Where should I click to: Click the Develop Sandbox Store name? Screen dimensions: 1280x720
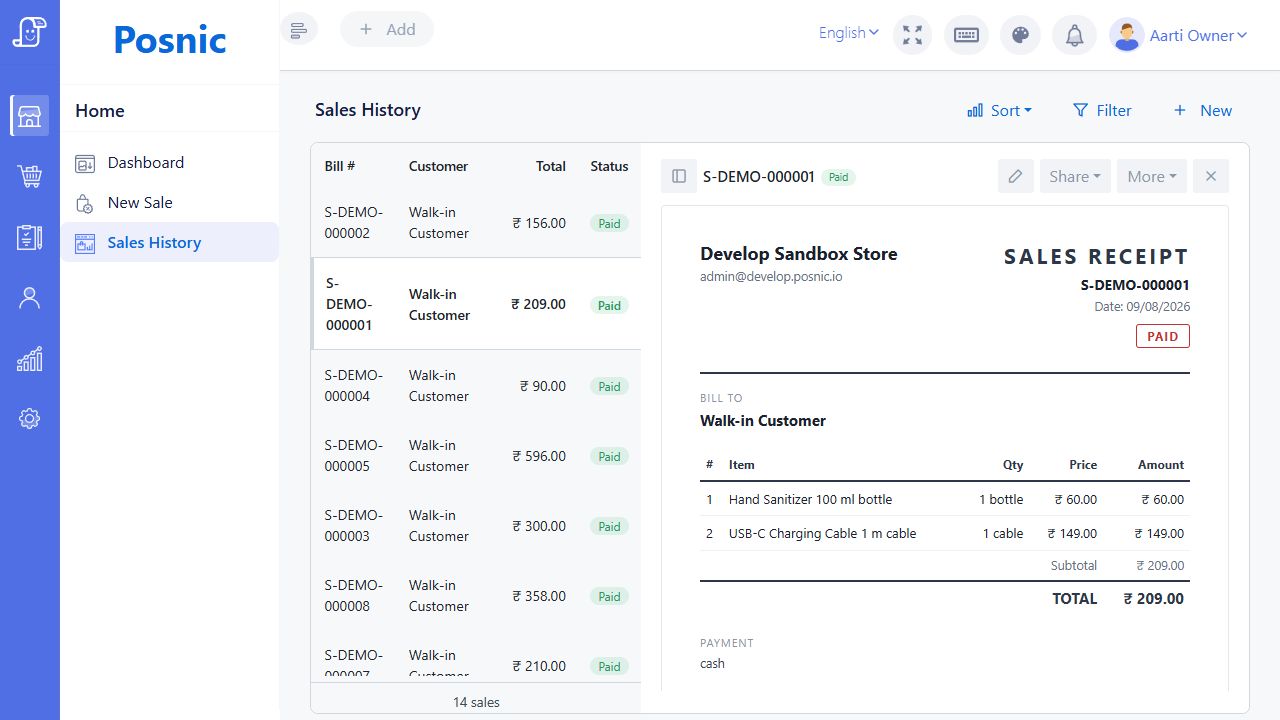(x=799, y=254)
